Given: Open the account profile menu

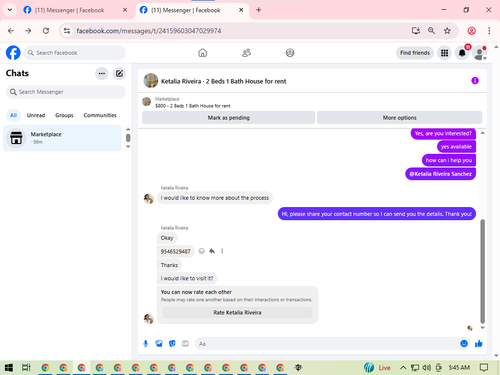Looking at the screenshot, I should (x=479, y=53).
